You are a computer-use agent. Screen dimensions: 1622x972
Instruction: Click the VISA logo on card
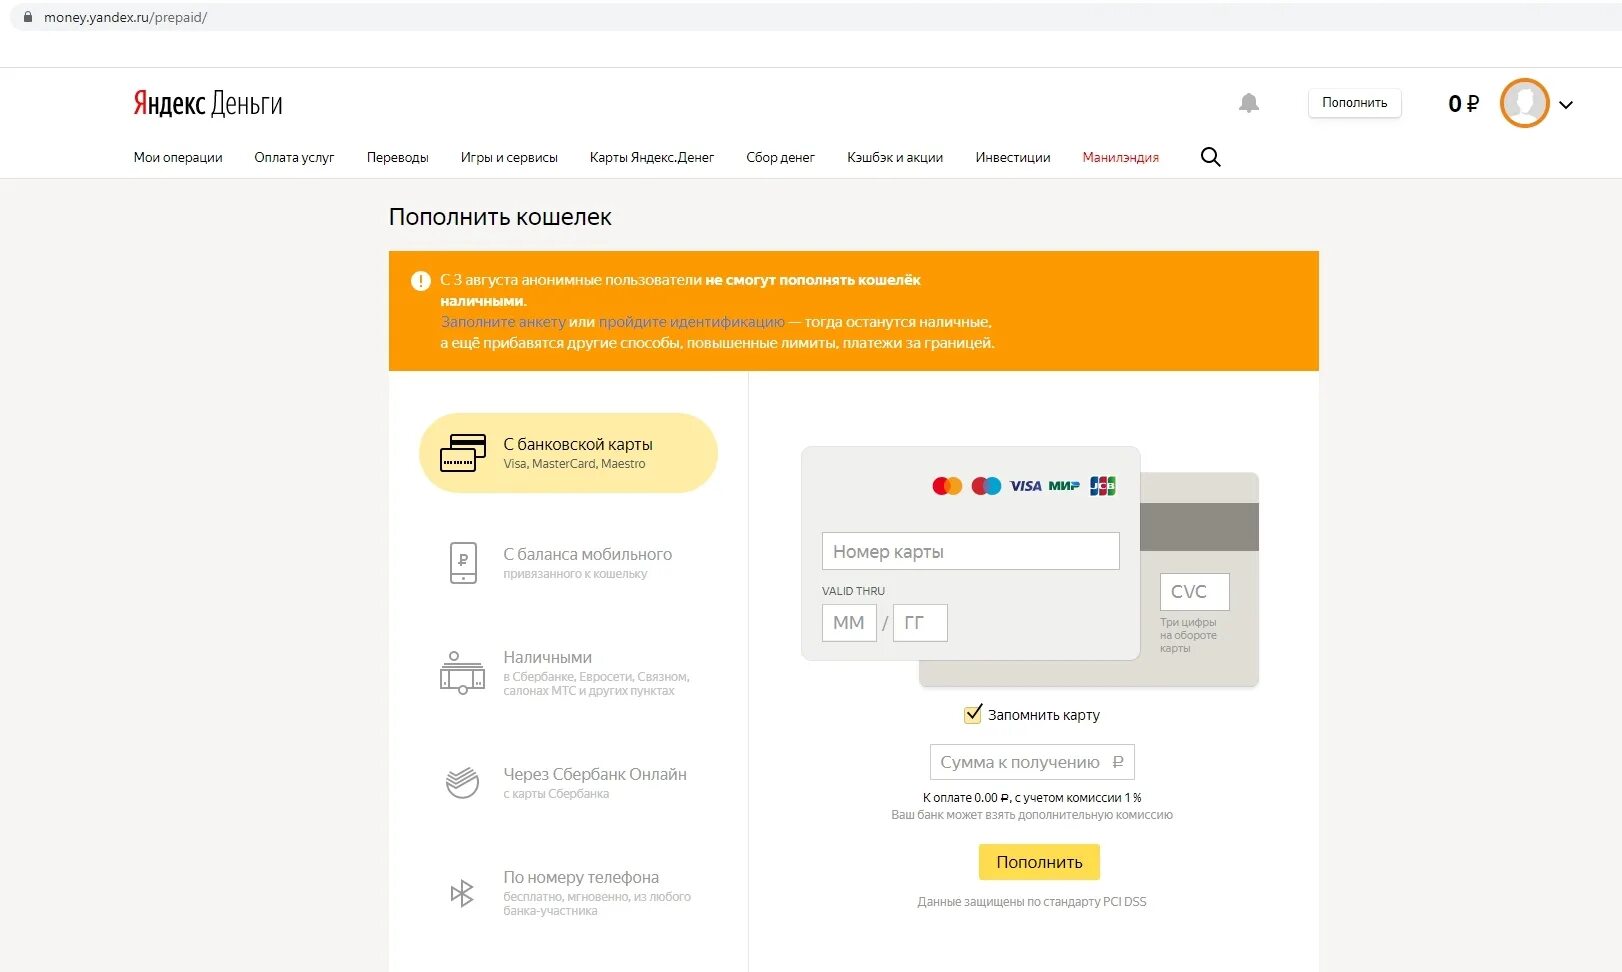[1025, 486]
